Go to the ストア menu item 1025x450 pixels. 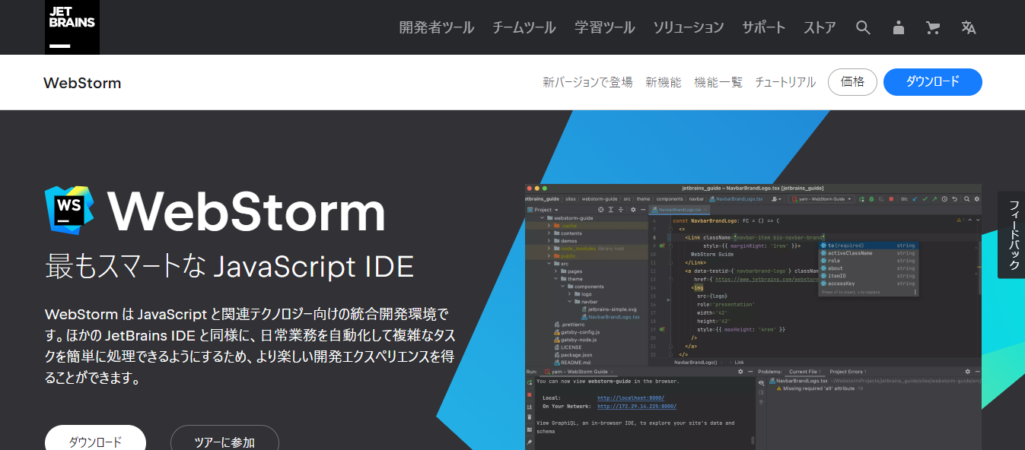(x=820, y=27)
